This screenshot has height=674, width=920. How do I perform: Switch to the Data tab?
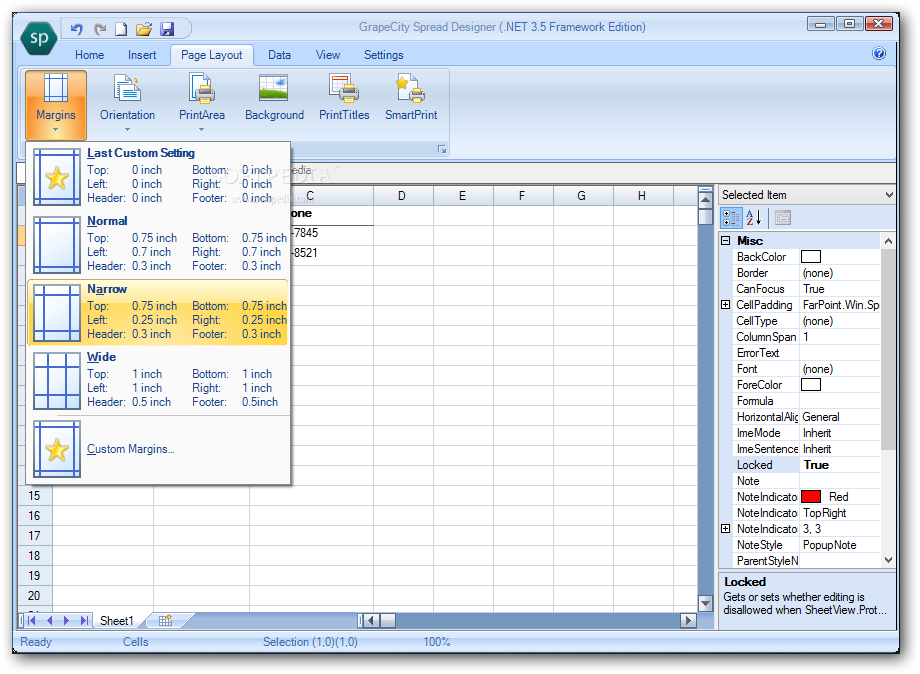tap(279, 55)
